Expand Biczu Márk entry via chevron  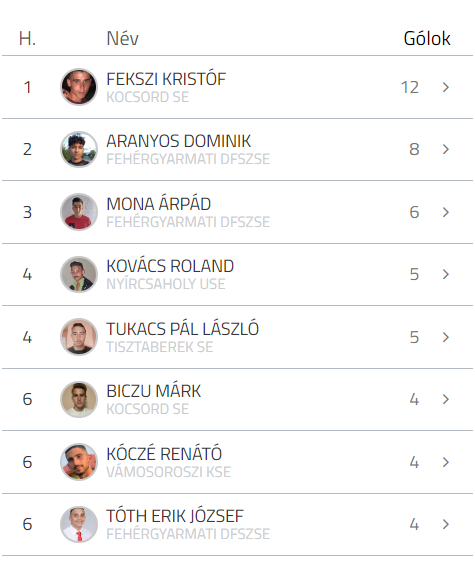coord(446,400)
